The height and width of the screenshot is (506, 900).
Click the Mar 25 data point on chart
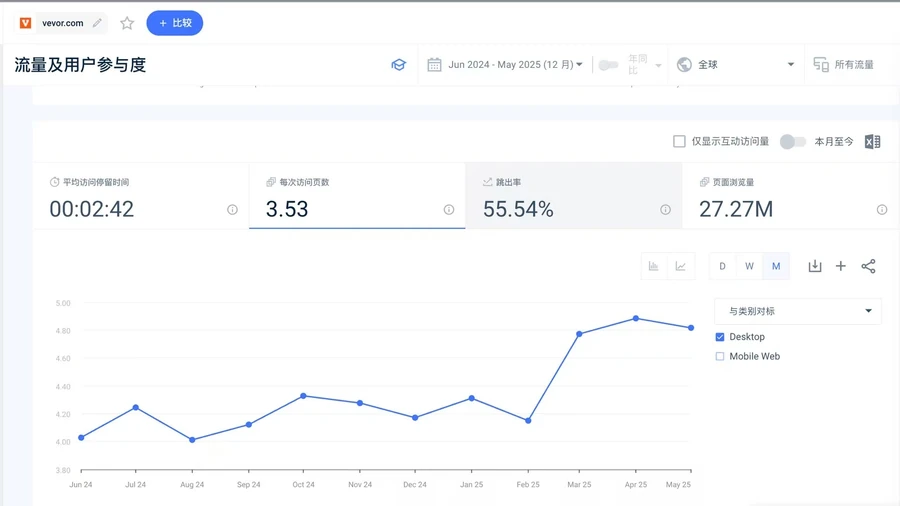[579, 334]
